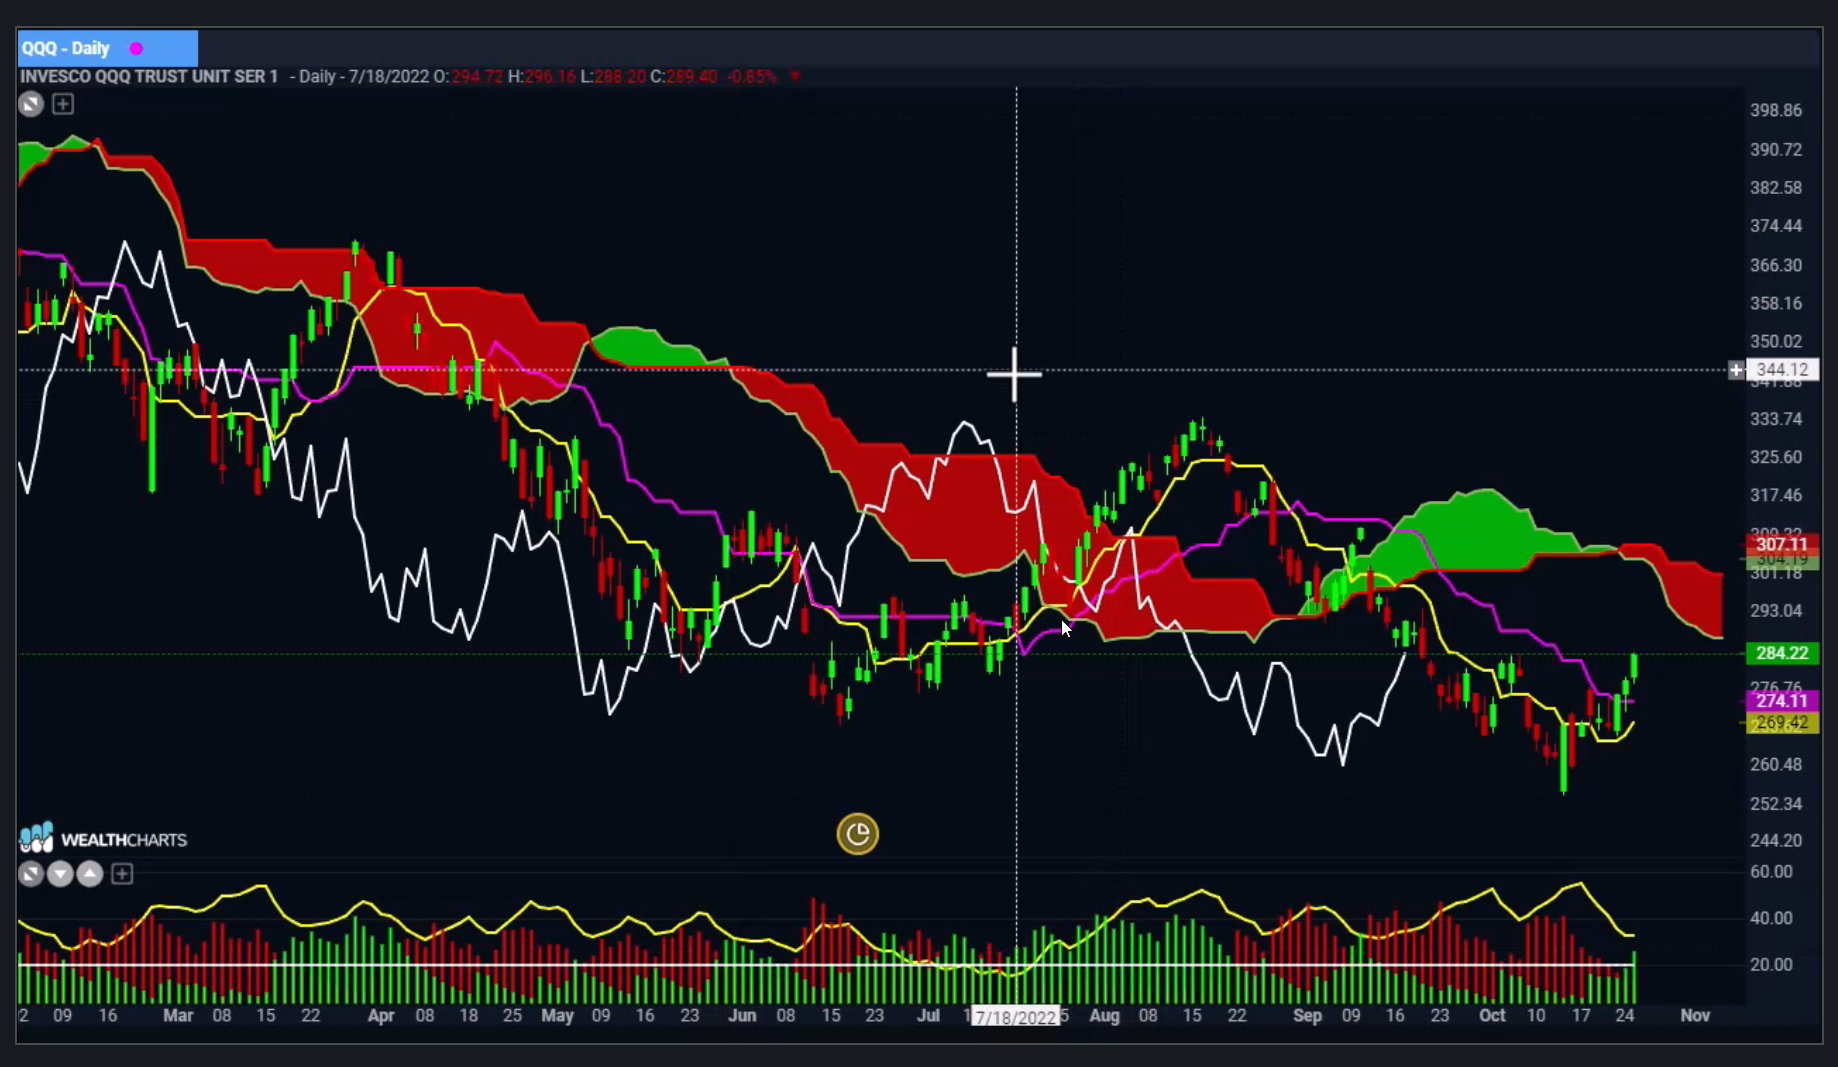Click the Mar label on the date axis
The height and width of the screenshot is (1067, 1838).
tap(178, 1015)
